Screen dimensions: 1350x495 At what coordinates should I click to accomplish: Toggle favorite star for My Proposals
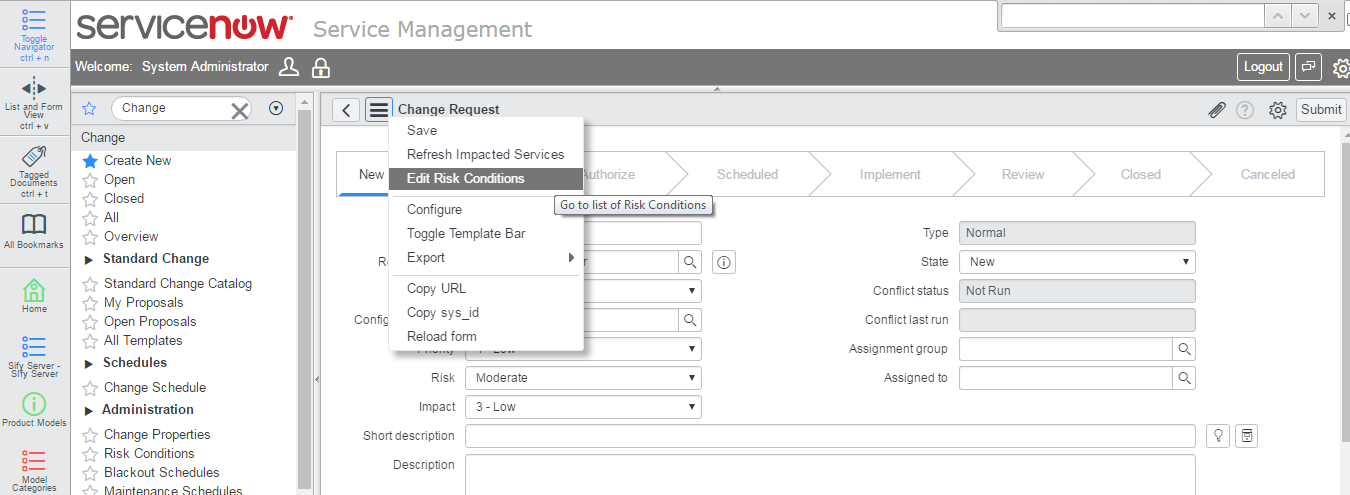tap(90, 303)
